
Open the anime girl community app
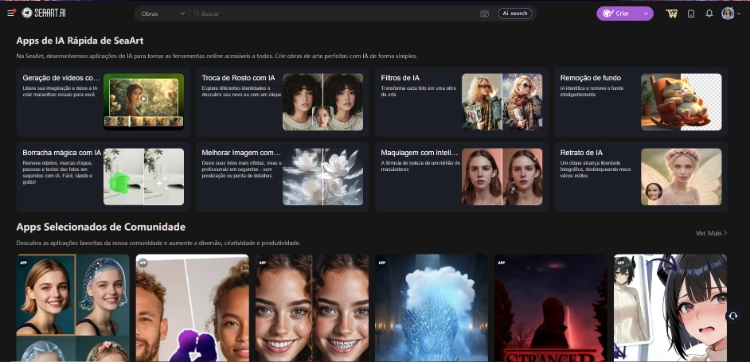(670, 308)
